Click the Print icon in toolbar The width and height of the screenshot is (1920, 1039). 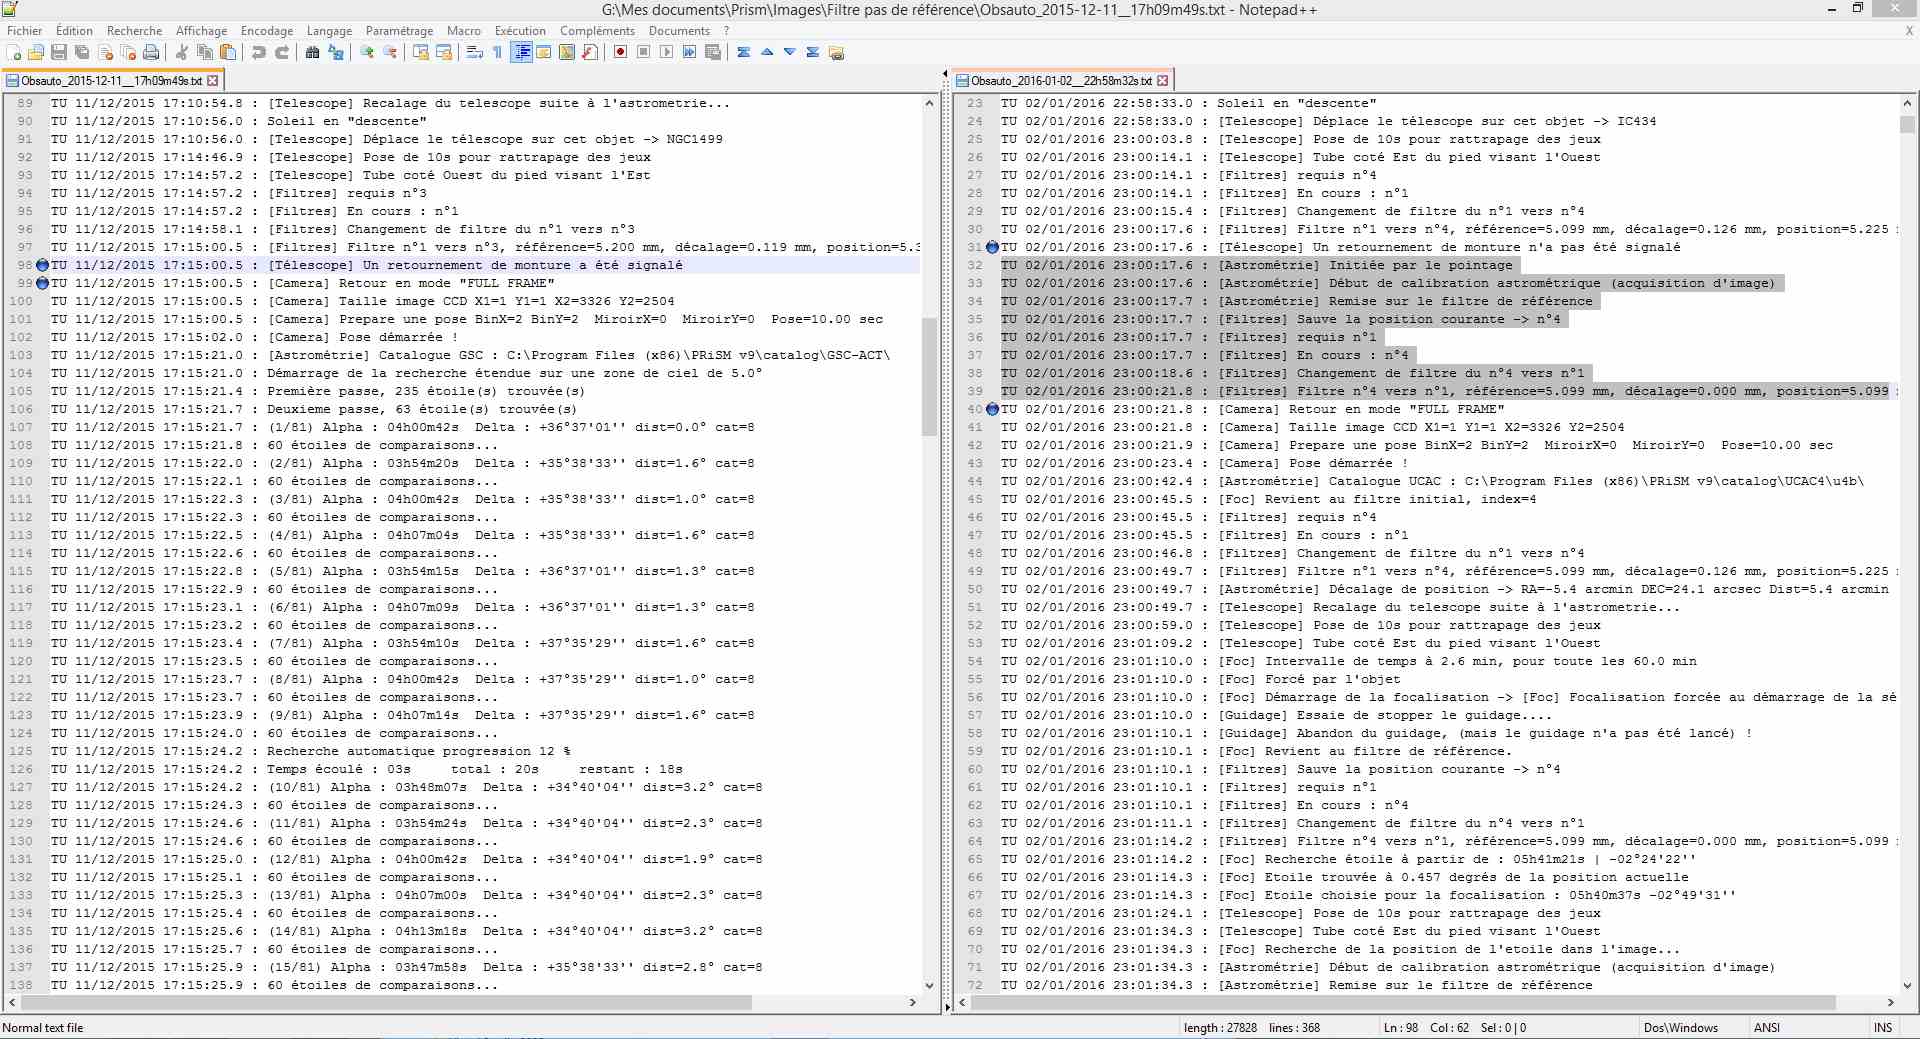click(x=151, y=53)
